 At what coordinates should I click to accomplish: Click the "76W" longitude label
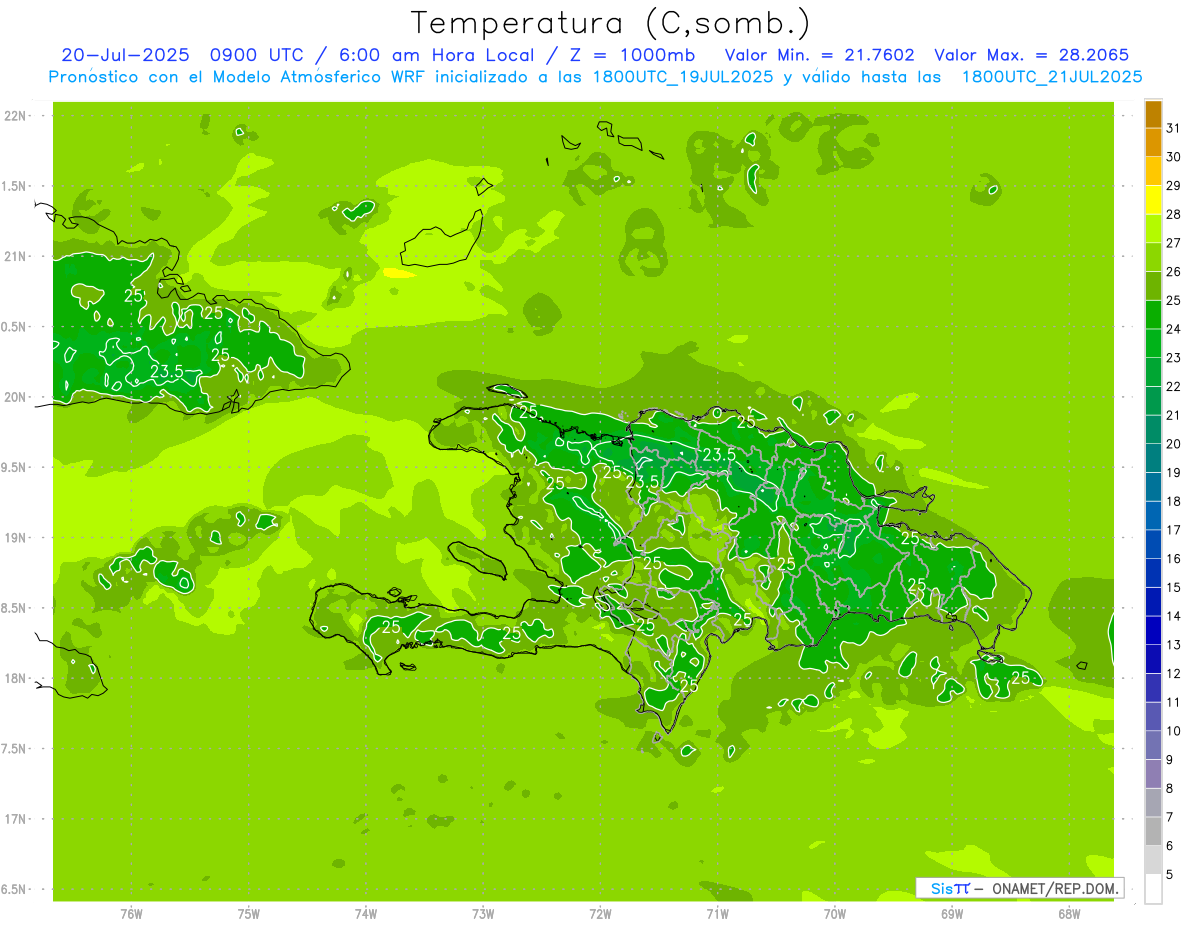(131, 913)
